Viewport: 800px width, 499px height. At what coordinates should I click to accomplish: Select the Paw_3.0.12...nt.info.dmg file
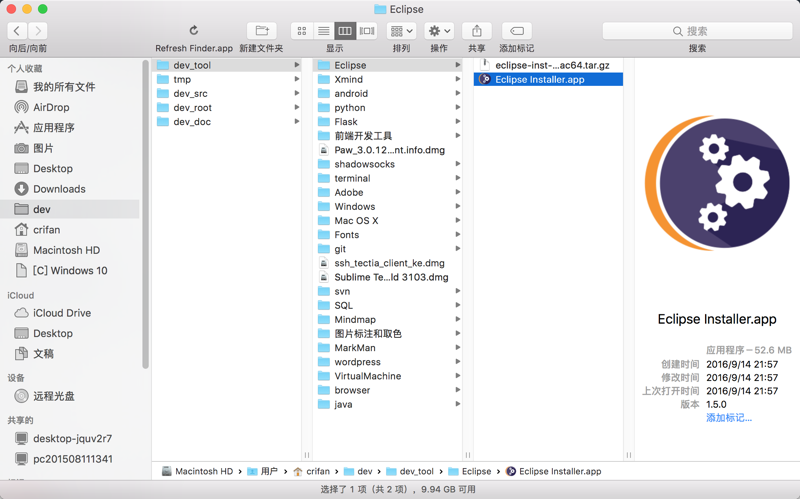[x=388, y=150]
